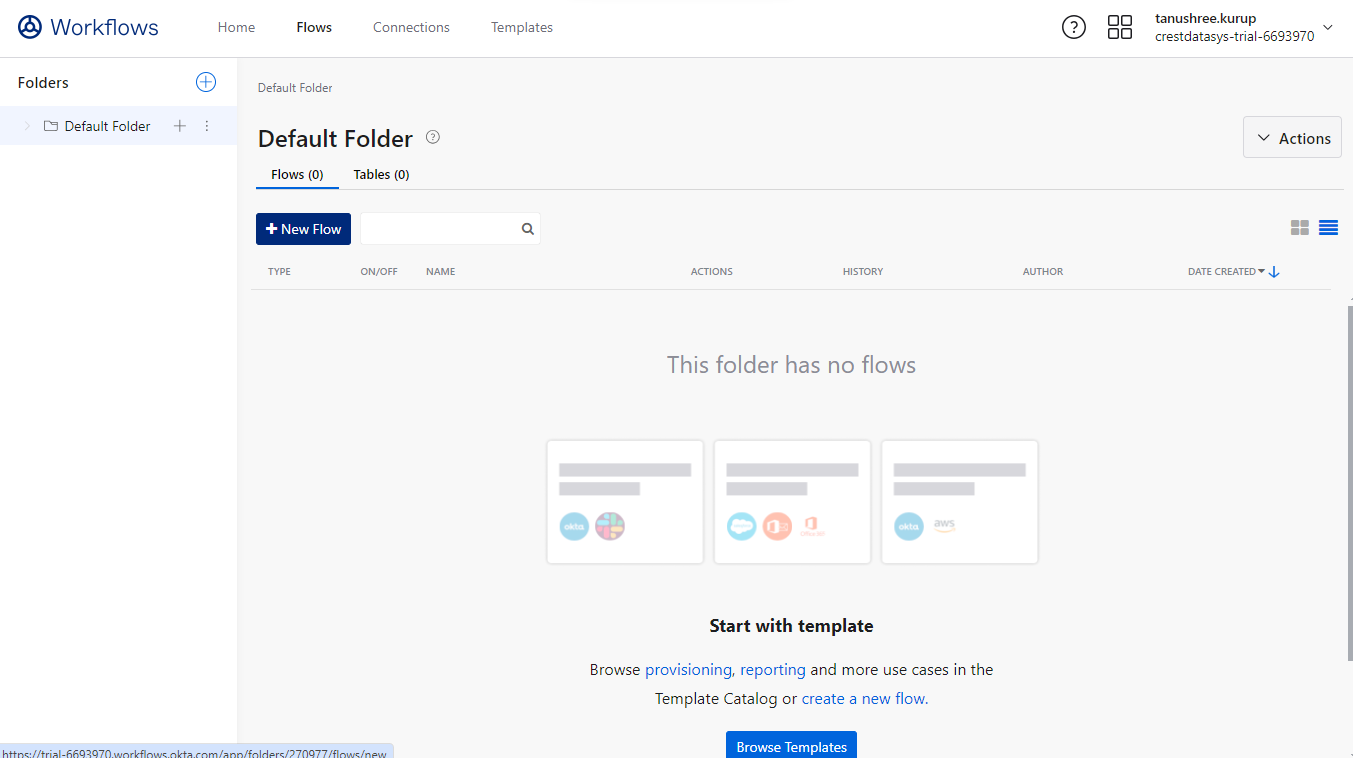Click the Okta Workflows logo icon
The width and height of the screenshot is (1353, 758).
pyautogui.click(x=30, y=27)
